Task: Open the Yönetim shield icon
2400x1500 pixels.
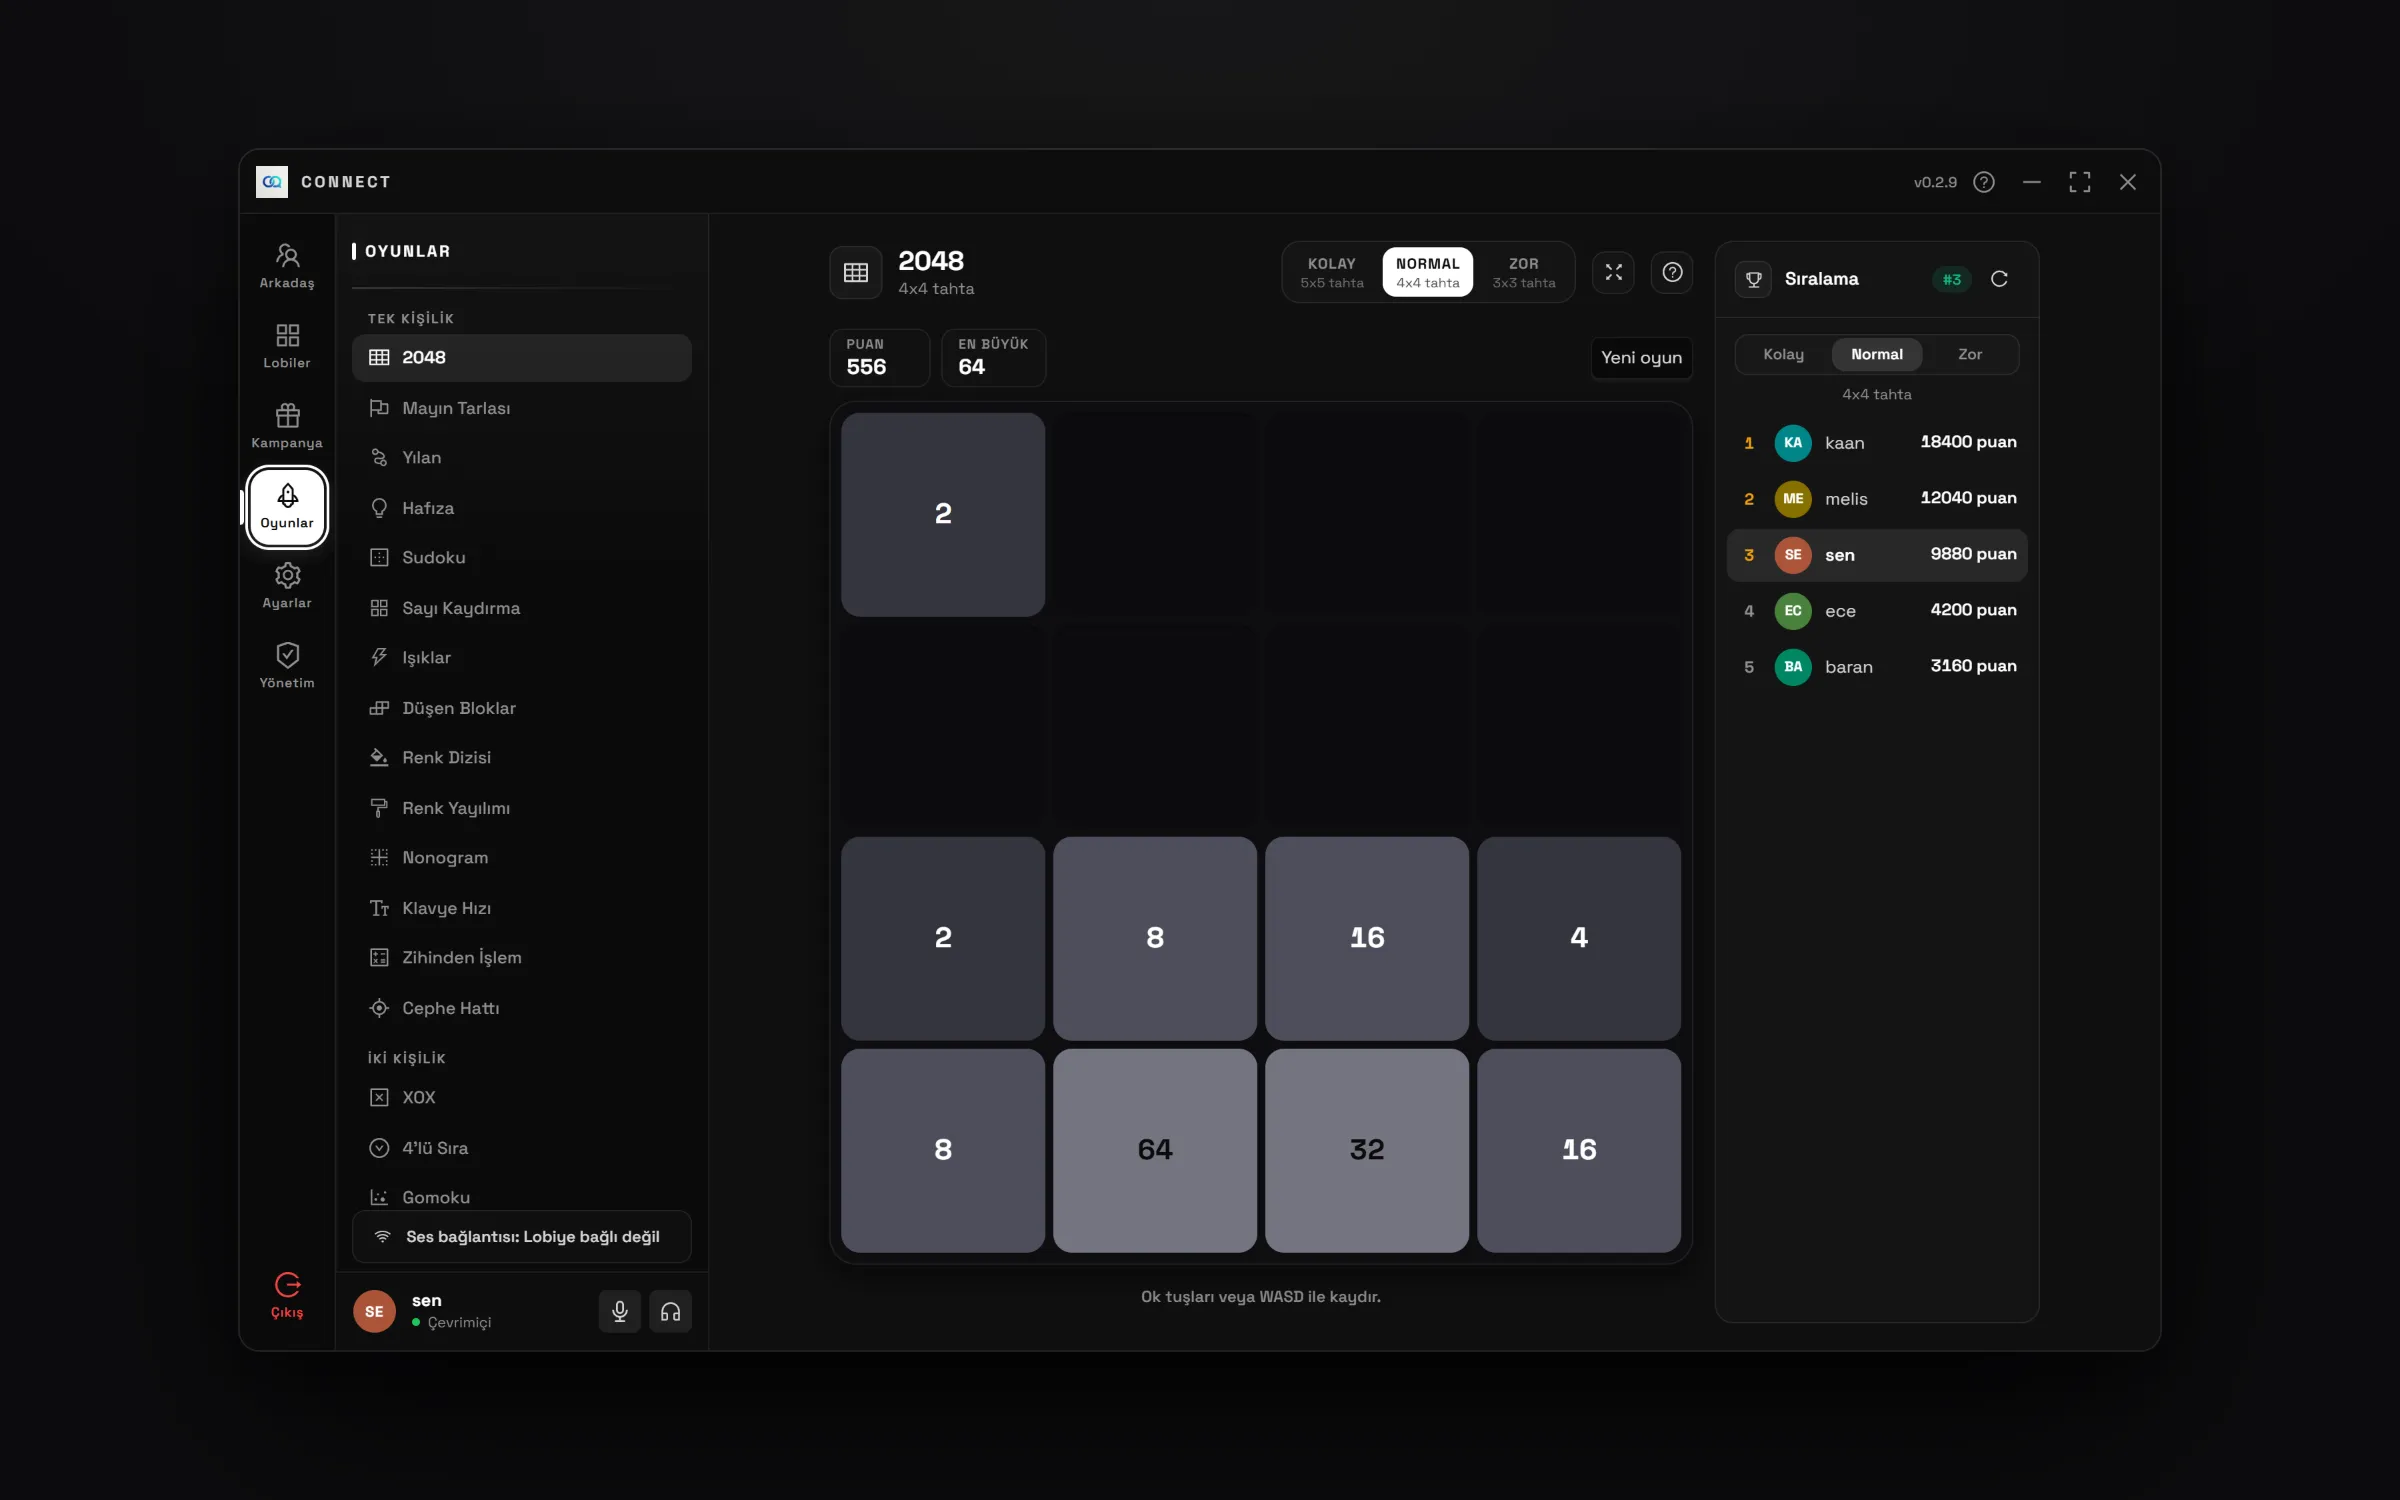Action: 287,666
